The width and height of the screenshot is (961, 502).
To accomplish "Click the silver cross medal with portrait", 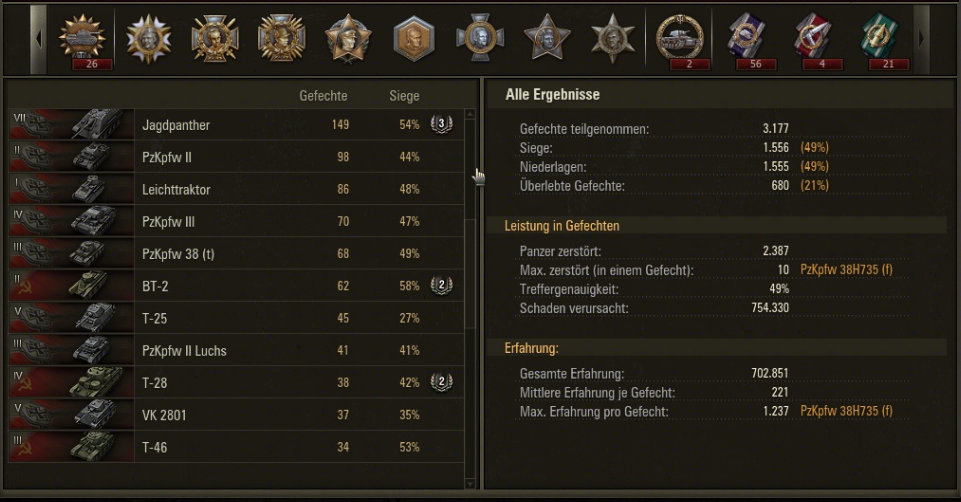I will (x=480, y=38).
